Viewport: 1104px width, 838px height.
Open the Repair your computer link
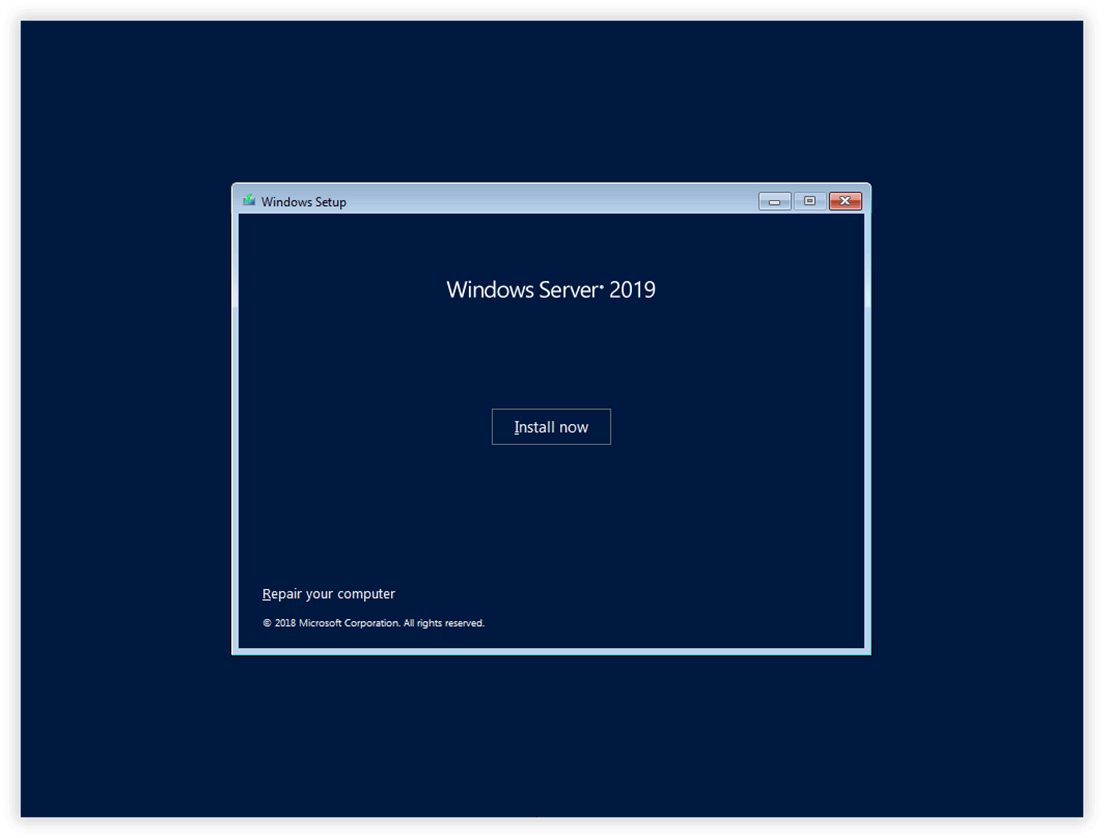[x=328, y=594]
